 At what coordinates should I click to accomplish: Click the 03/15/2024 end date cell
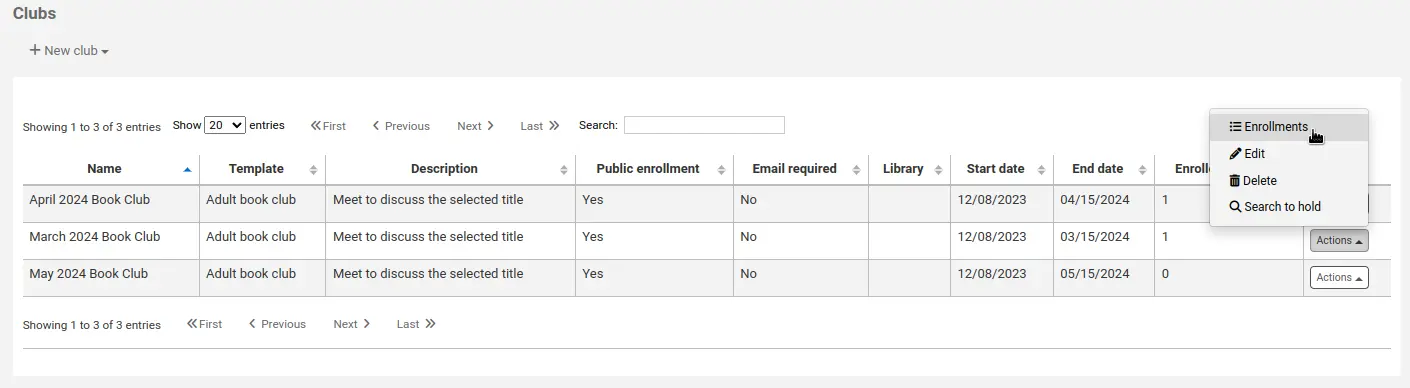1104,241
